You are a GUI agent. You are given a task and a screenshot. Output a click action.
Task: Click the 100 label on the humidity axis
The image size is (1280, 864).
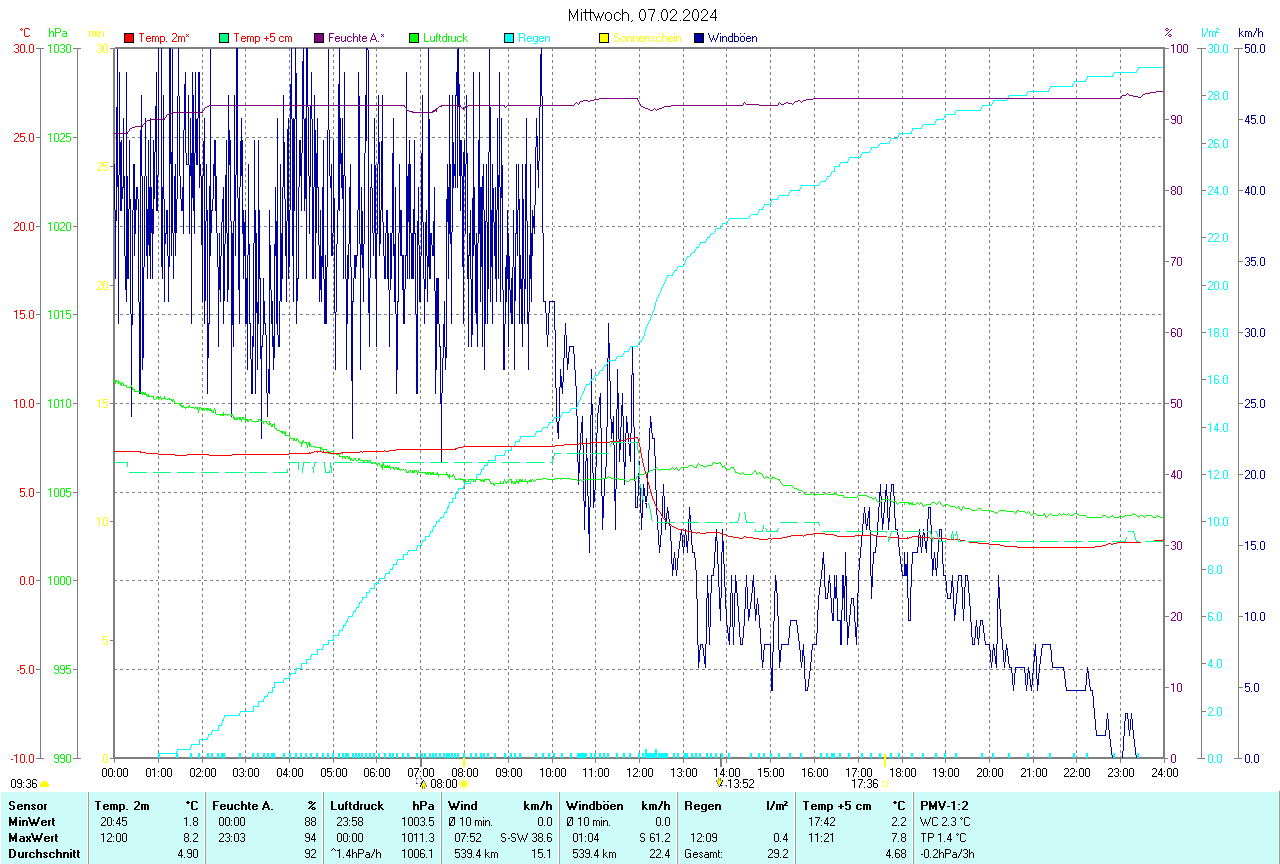pyautogui.click(x=1179, y=48)
